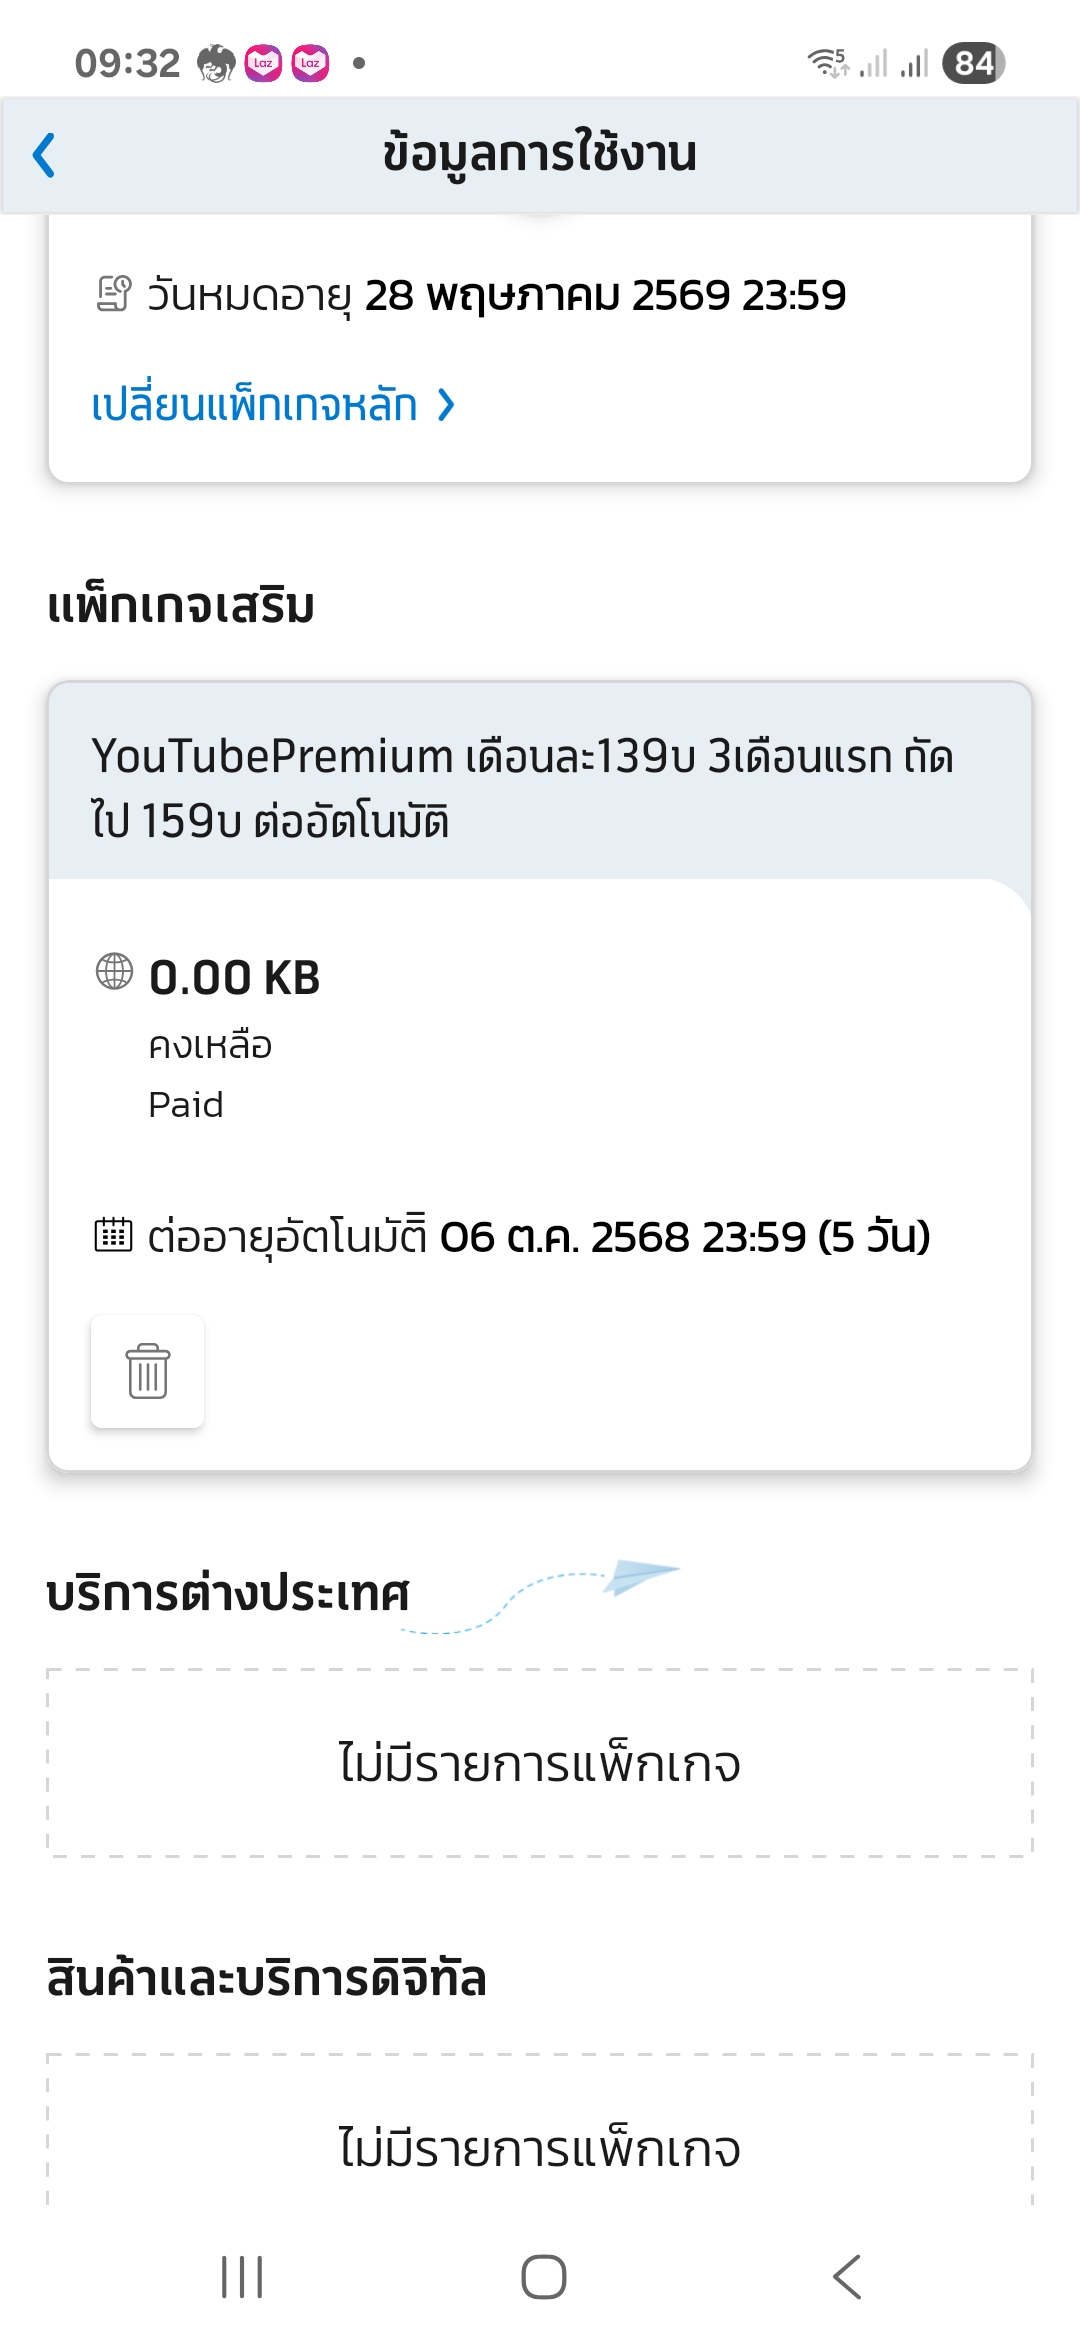This screenshot has height=2340, width=1080.
Task: Tap the globe data icon
Action: click(x=114, y=971)
